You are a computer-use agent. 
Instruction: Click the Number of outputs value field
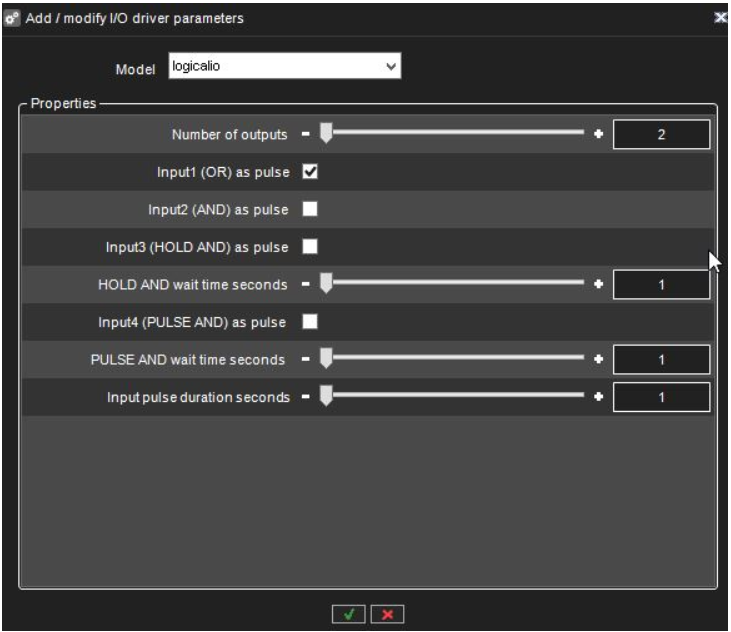[x=661, y=134]
